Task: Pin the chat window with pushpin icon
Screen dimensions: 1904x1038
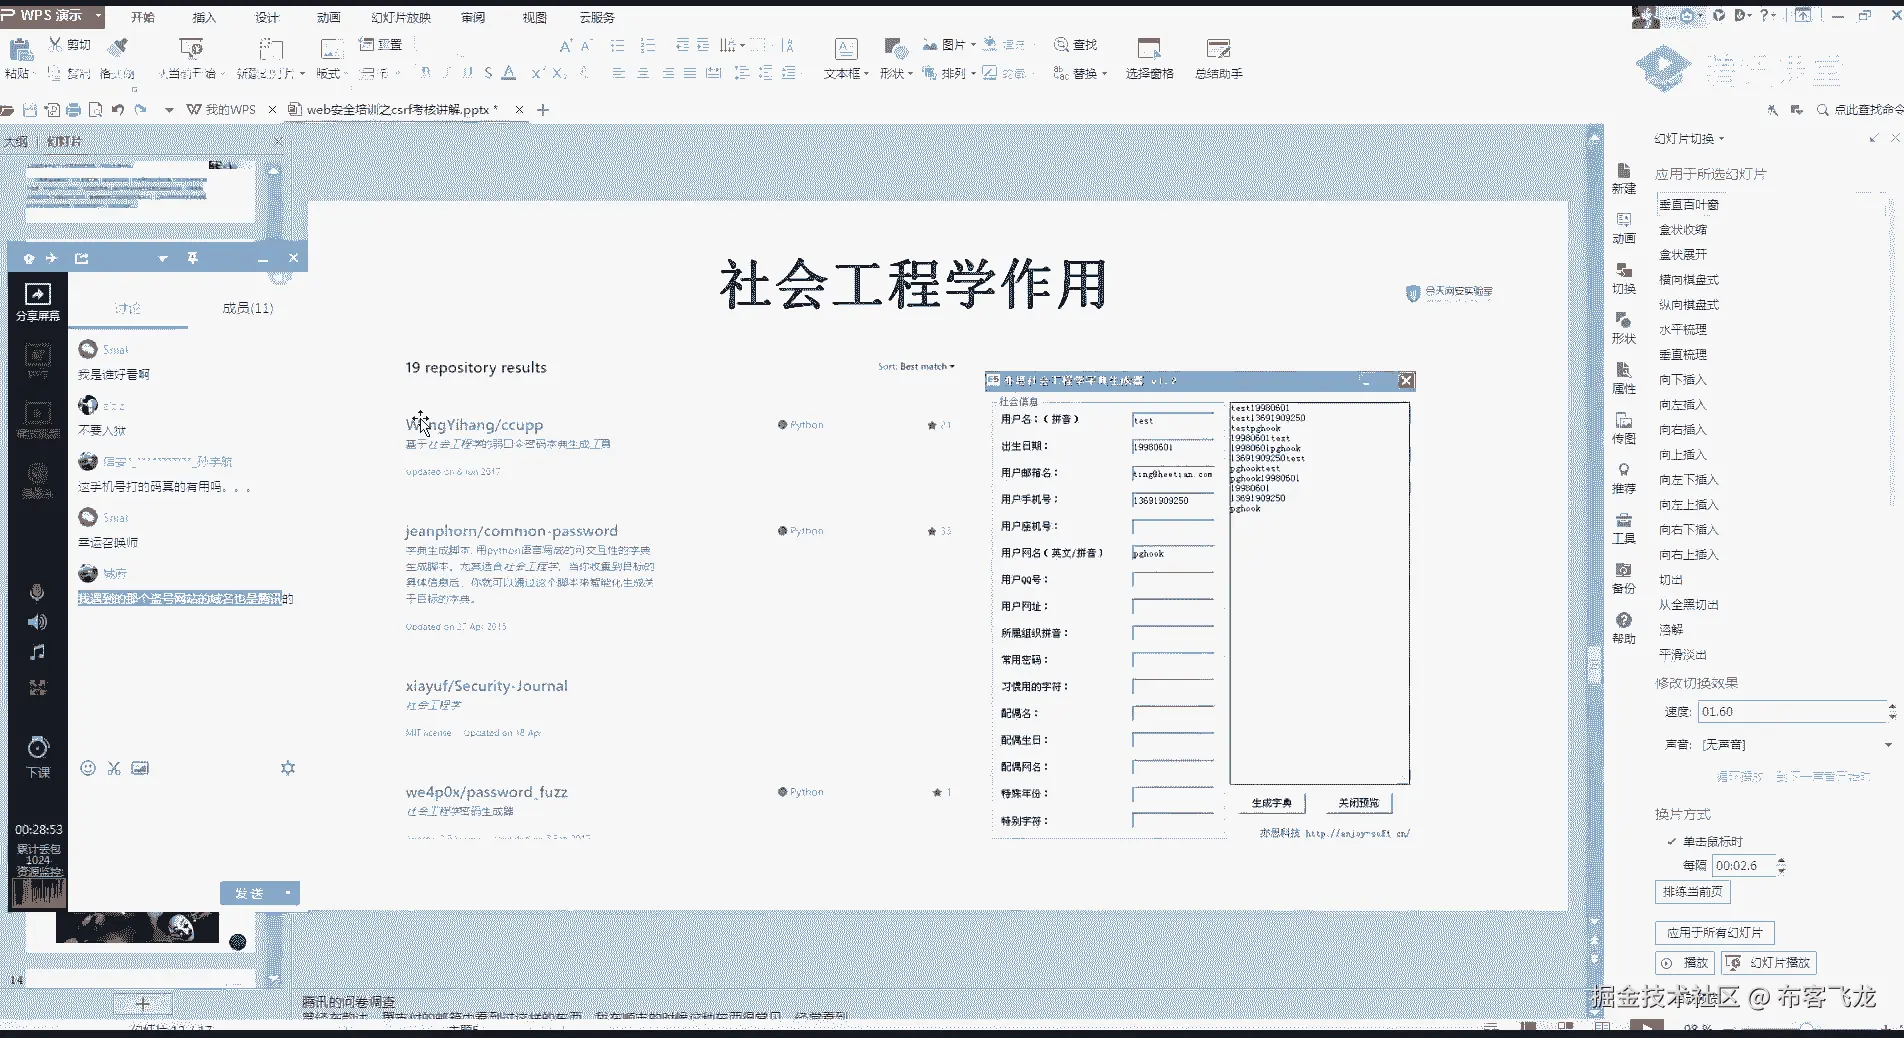Action: pos(193,258)
